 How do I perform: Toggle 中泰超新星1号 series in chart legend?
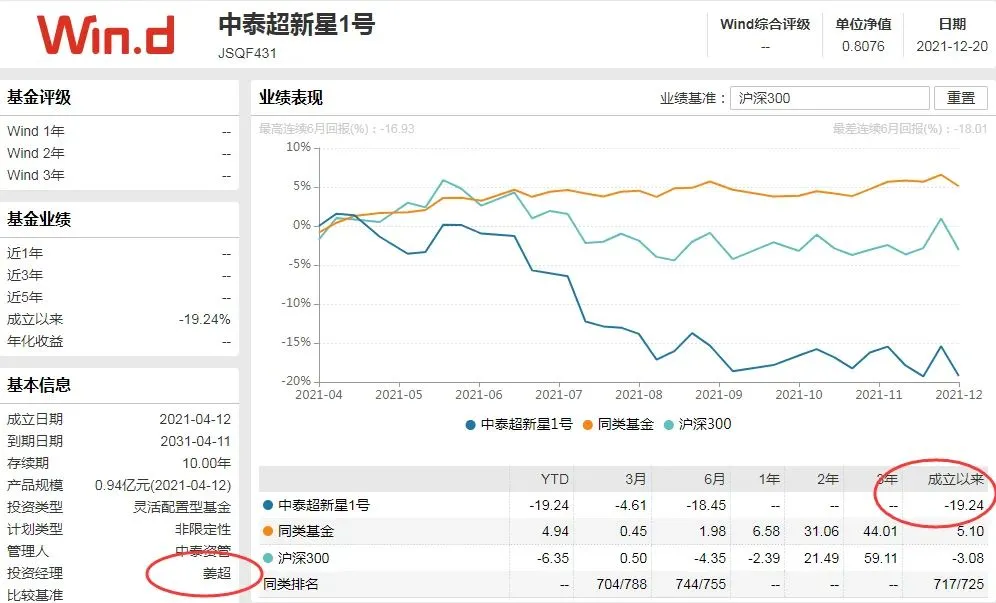click(x=519, y=424)
